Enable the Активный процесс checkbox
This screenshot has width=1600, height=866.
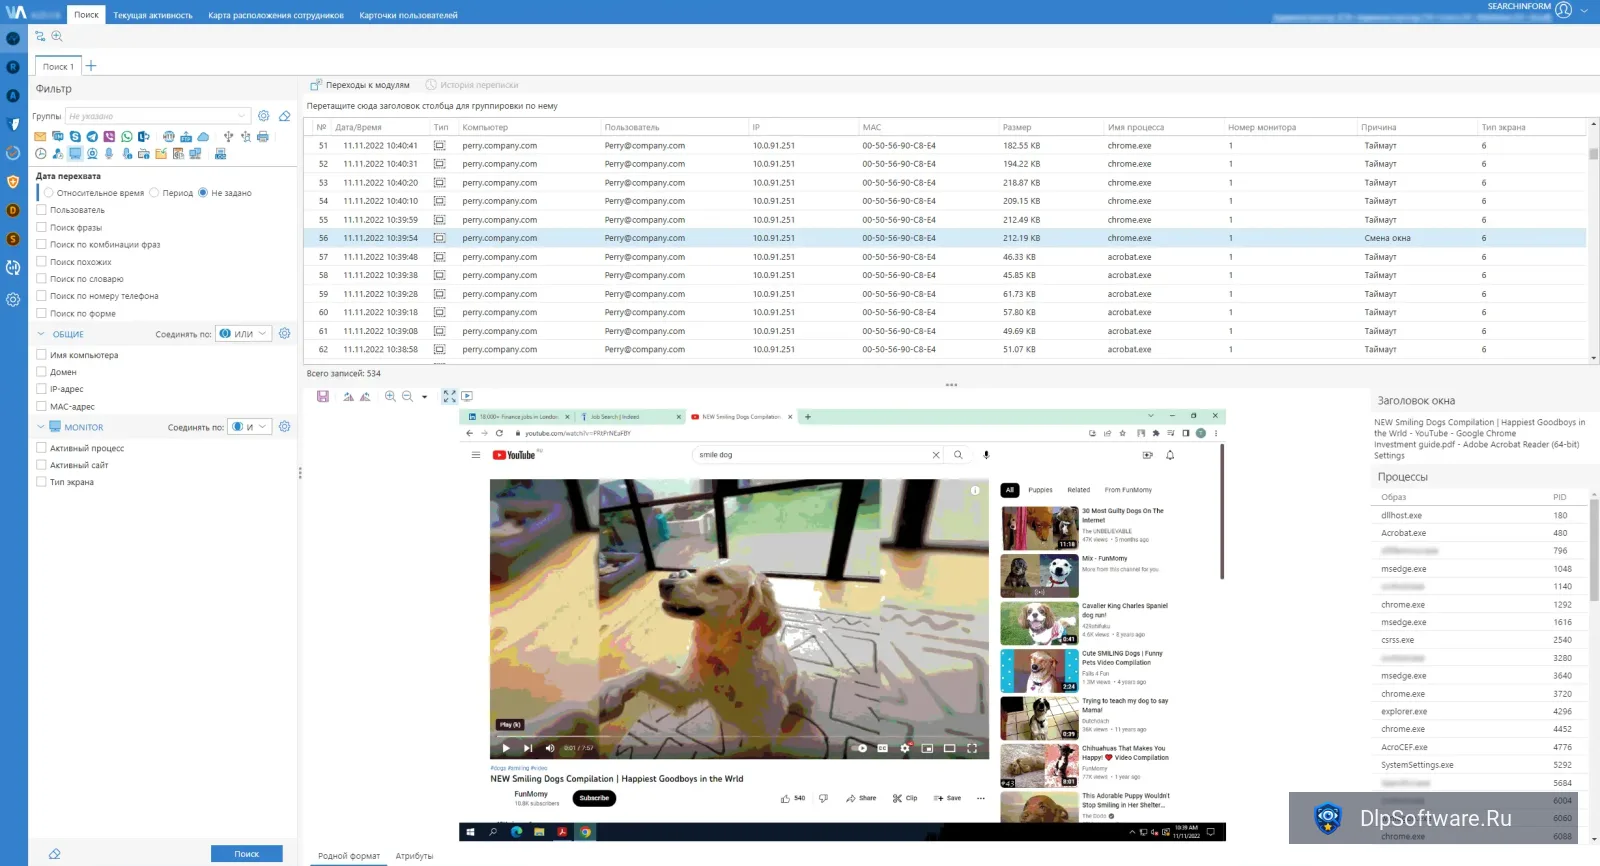(x=41, y=448)
